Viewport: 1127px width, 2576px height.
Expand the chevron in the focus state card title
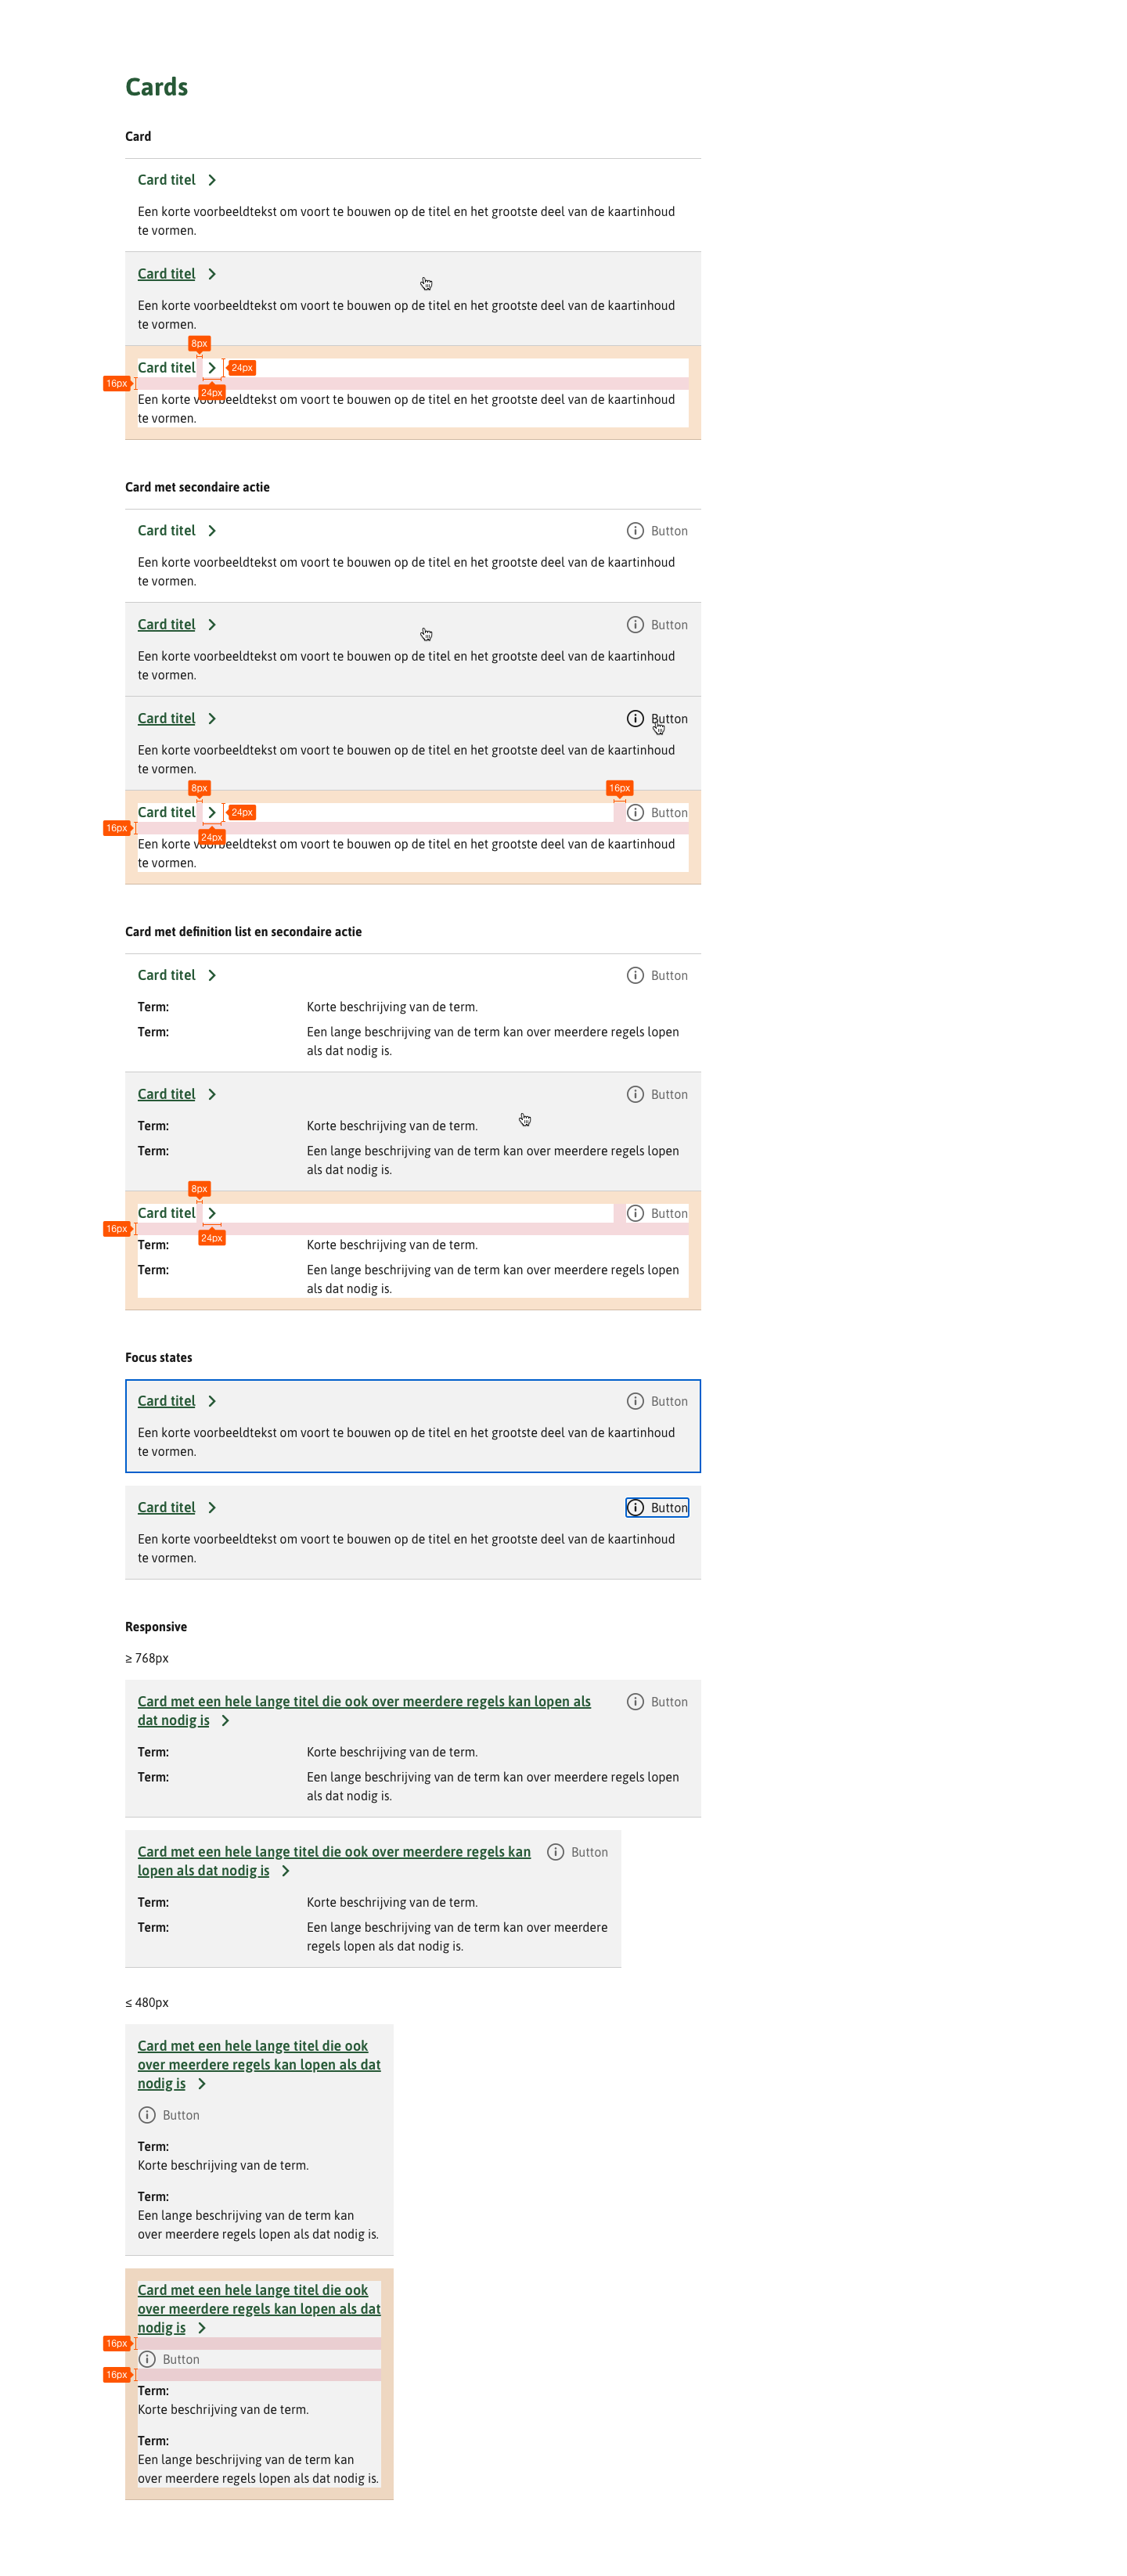click(x=212, y=1401)
